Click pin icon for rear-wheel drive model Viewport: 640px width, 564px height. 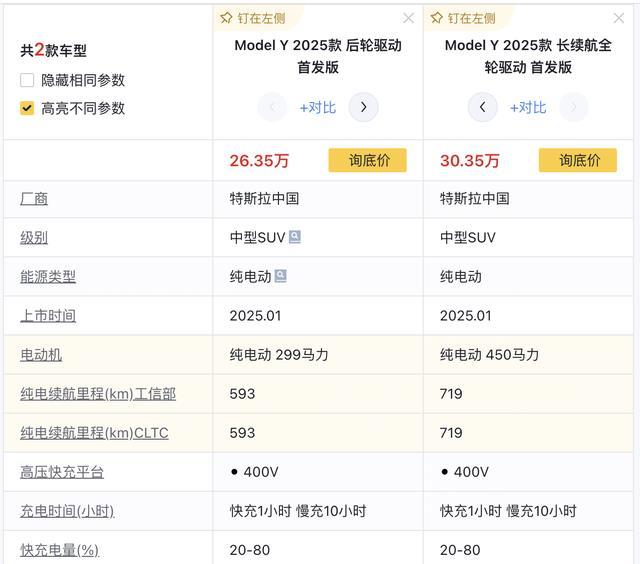[x=226, y=18]
